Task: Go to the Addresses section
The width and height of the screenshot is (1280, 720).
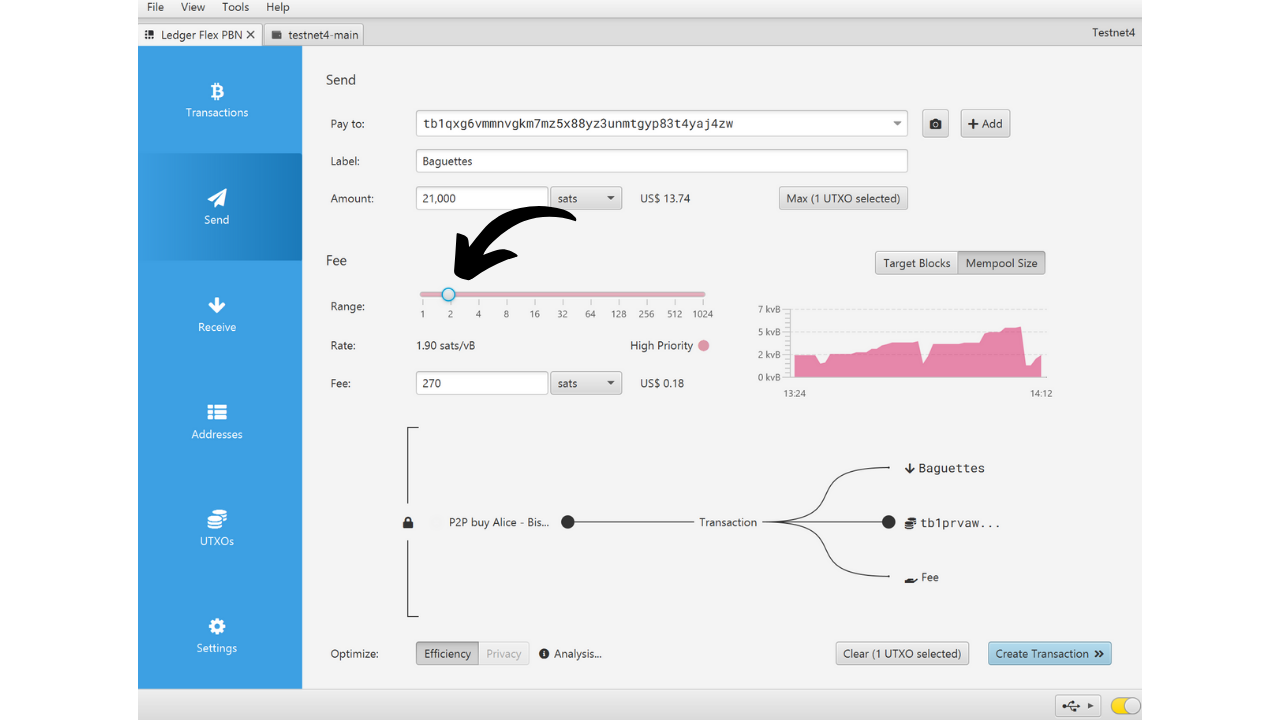Action: pos(217,421)
